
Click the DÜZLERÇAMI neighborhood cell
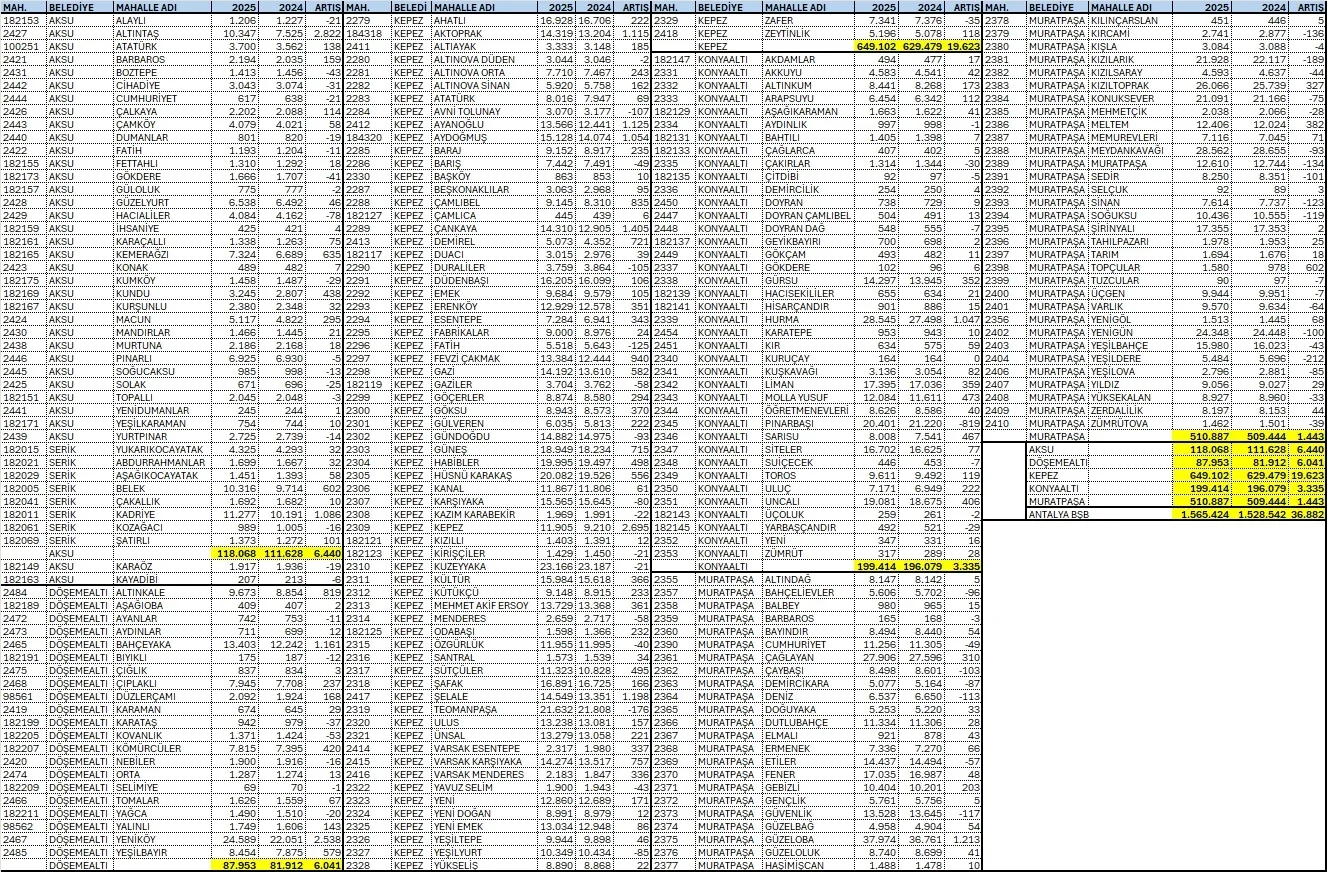[x=156, y=696]
